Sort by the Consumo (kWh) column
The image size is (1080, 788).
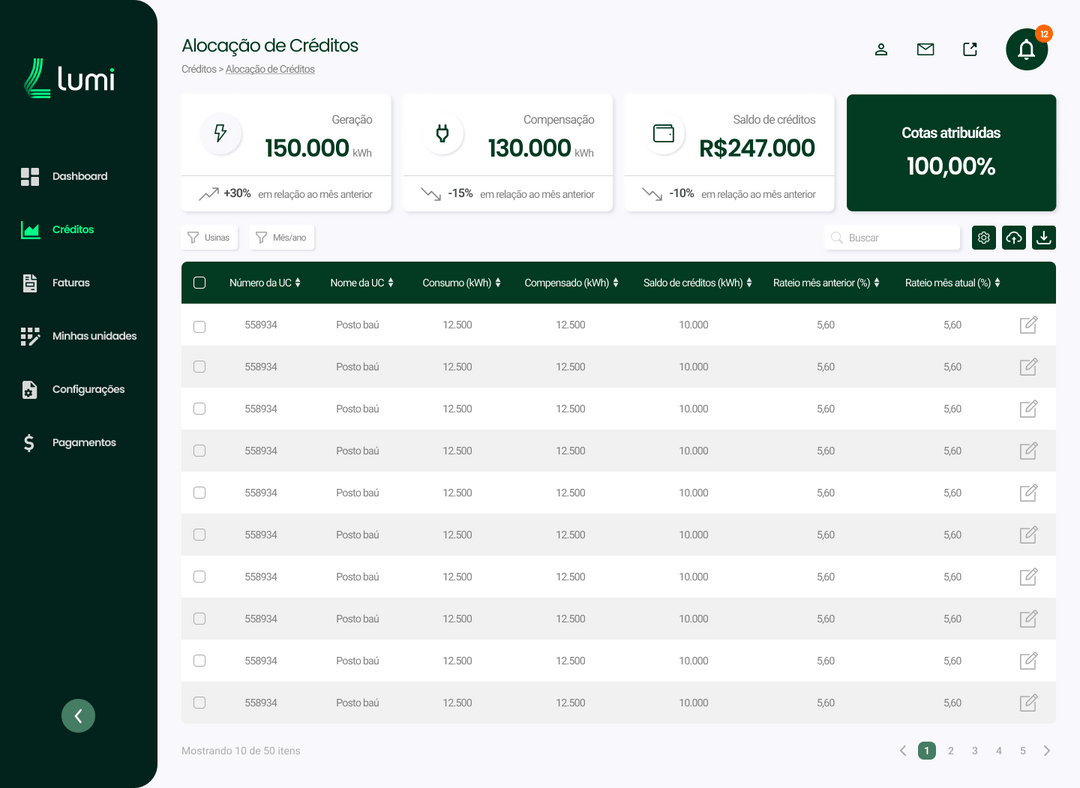[x=461, y=282]
